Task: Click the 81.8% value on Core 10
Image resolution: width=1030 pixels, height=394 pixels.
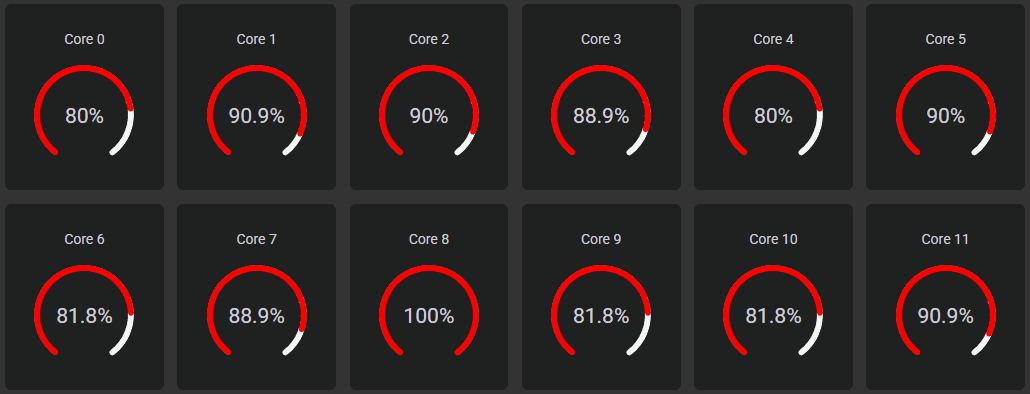Action: (x=773, y=317)
